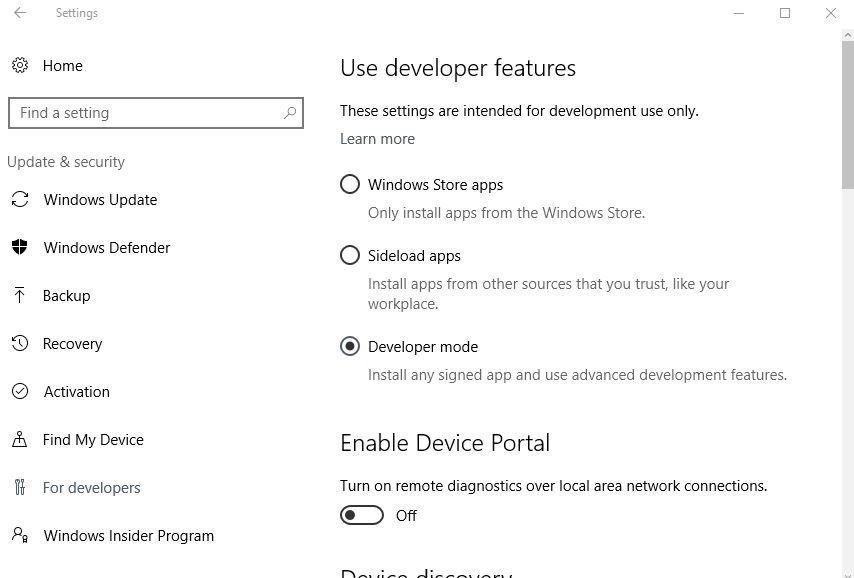Click the 'Install any signed app' description

(577, 375)
